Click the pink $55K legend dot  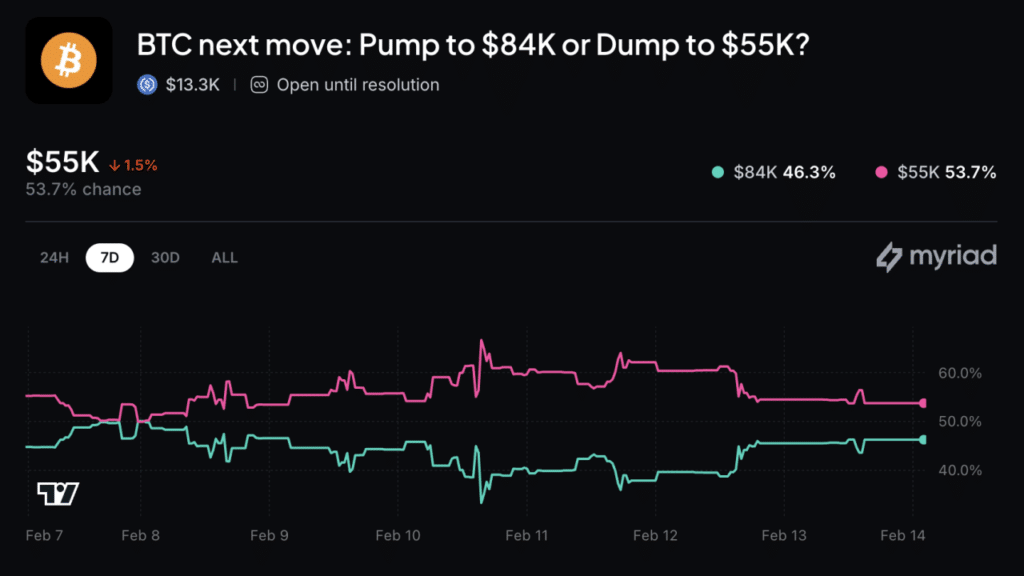[x=882, y=172]
